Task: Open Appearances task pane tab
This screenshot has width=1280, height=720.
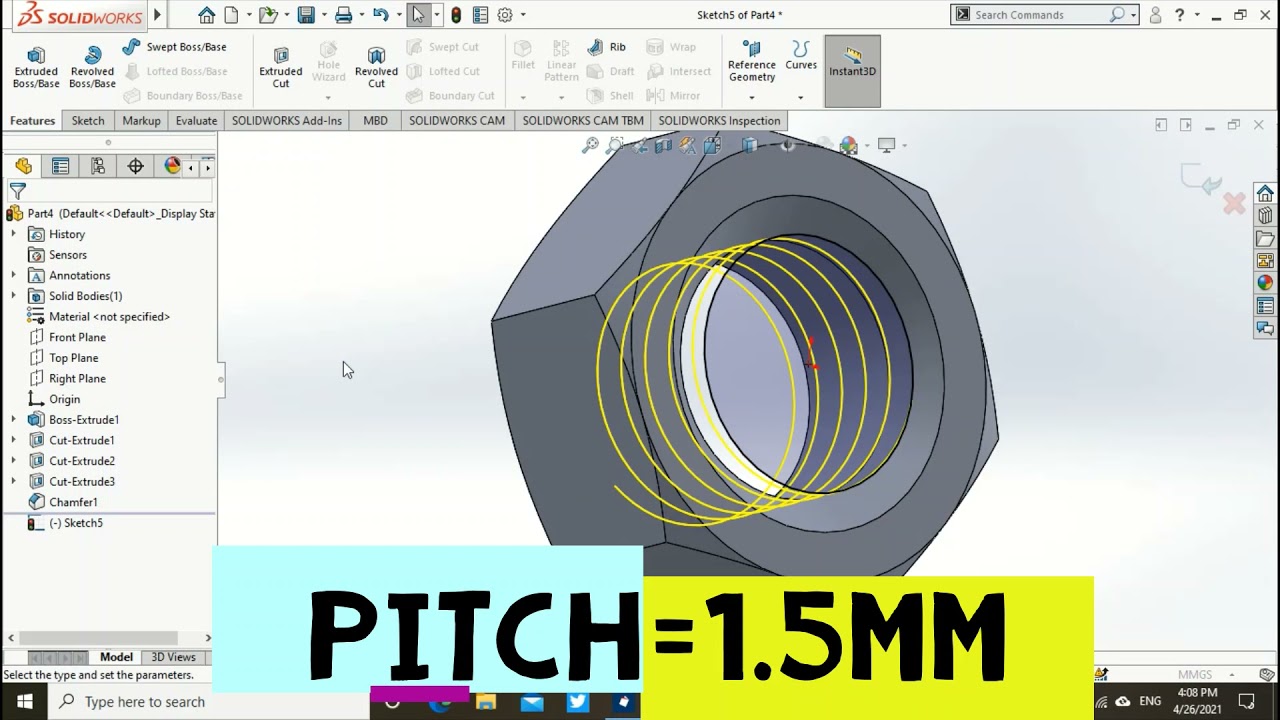Action: pyautogui.click(x=1265, y=283)
